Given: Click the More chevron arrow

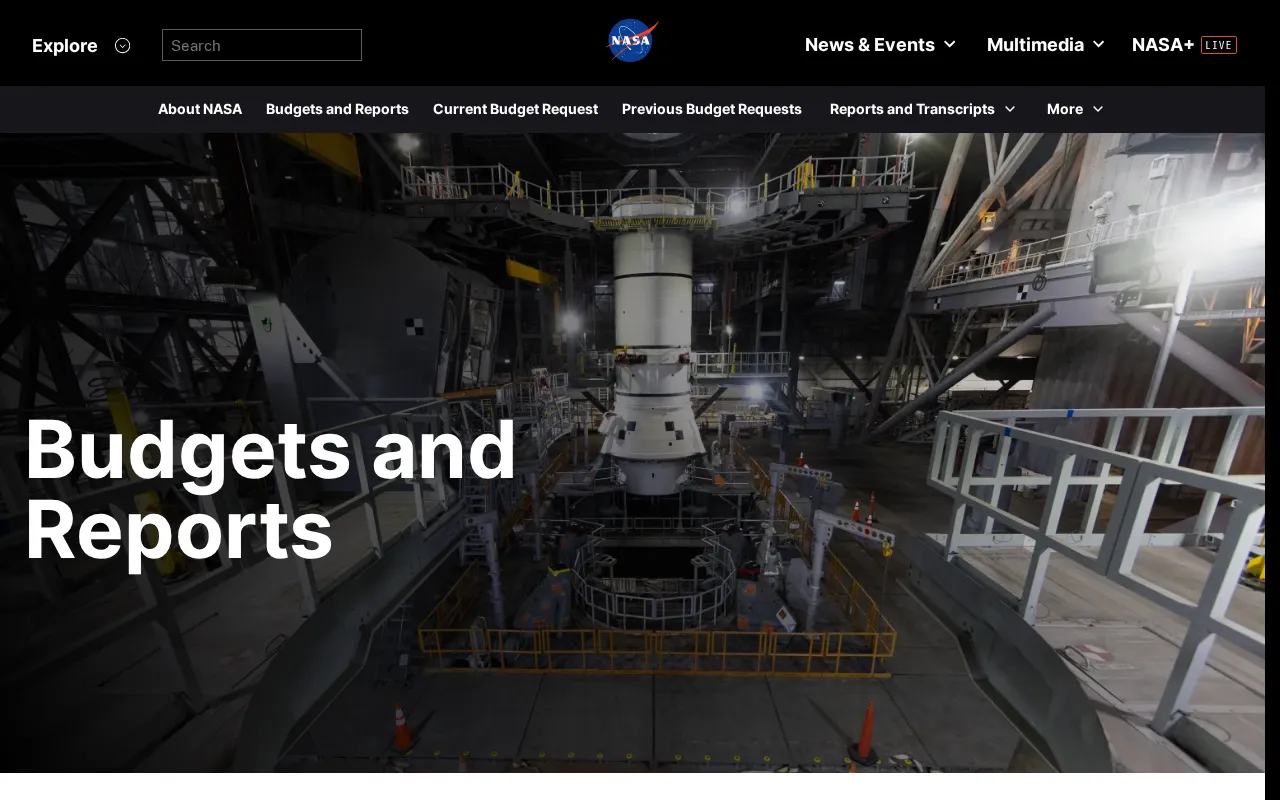Looking at the screenshot, I should 1097,109.
